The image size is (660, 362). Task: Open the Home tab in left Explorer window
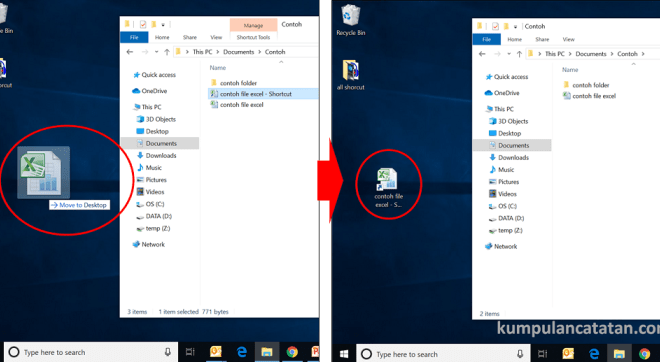point(162,37)
